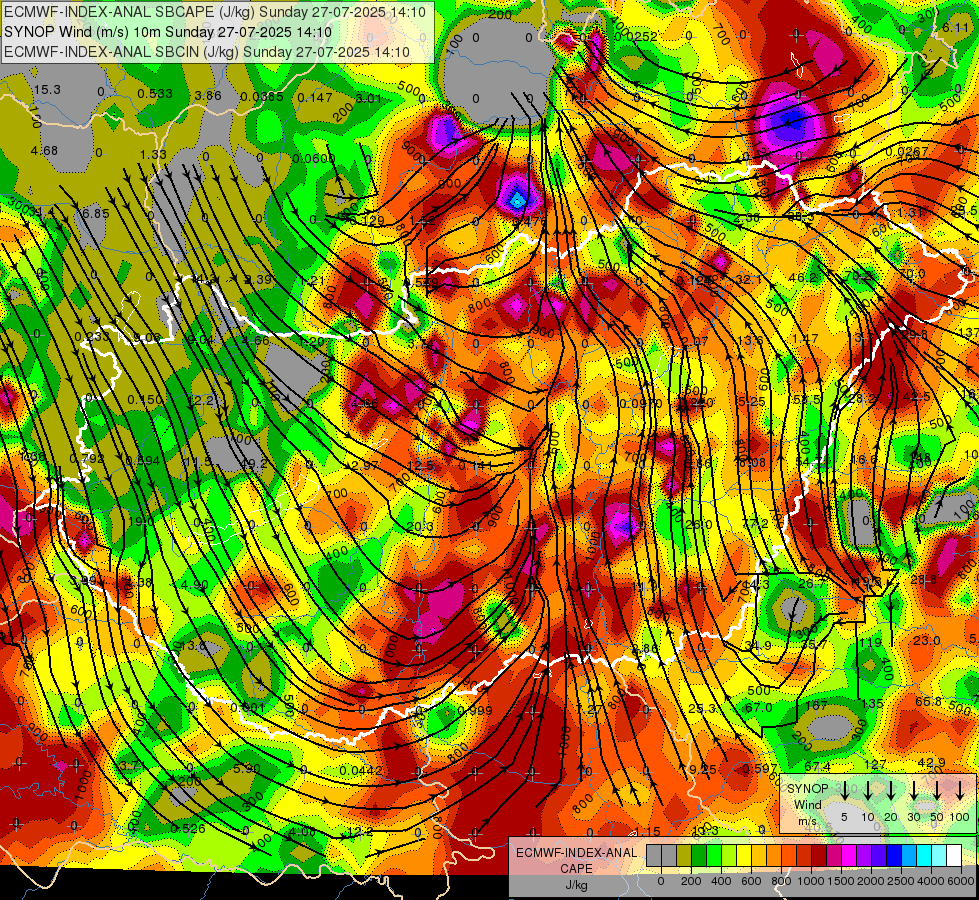Click the 34.9 value on the map

[x=759, y=646]
